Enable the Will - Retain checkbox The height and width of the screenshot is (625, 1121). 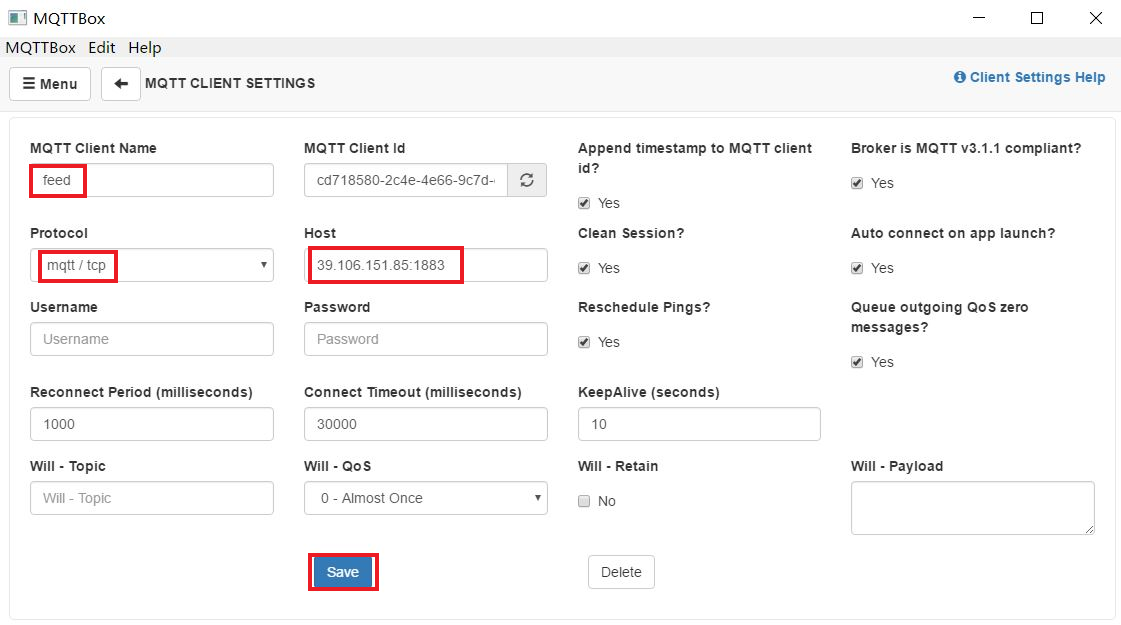(x=584, y=501)
